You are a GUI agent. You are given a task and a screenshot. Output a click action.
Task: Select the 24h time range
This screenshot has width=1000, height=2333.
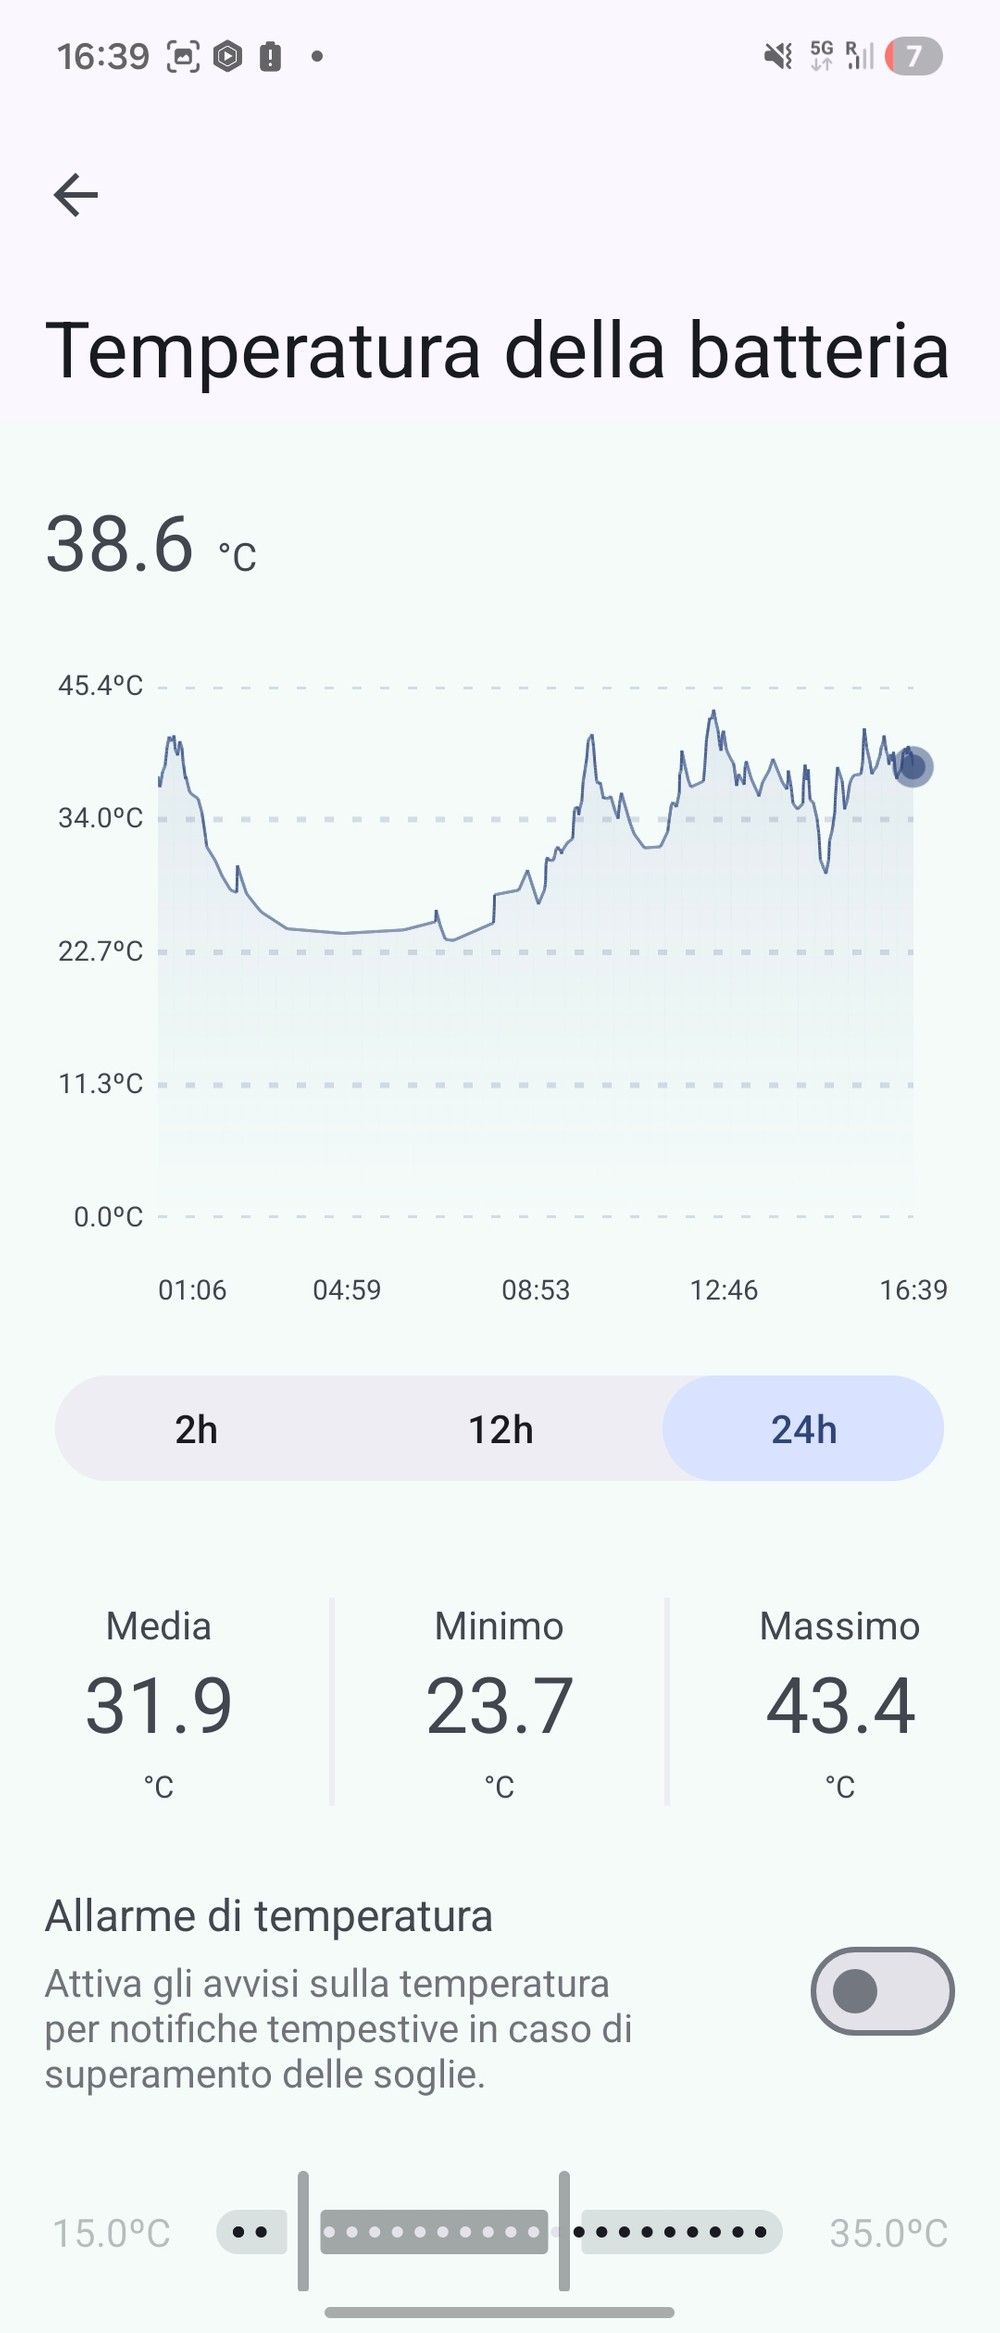803,1429
